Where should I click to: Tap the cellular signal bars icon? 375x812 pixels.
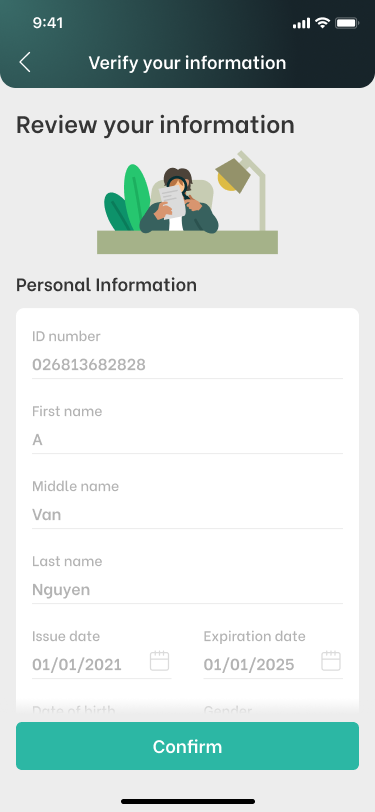[301, 23]
